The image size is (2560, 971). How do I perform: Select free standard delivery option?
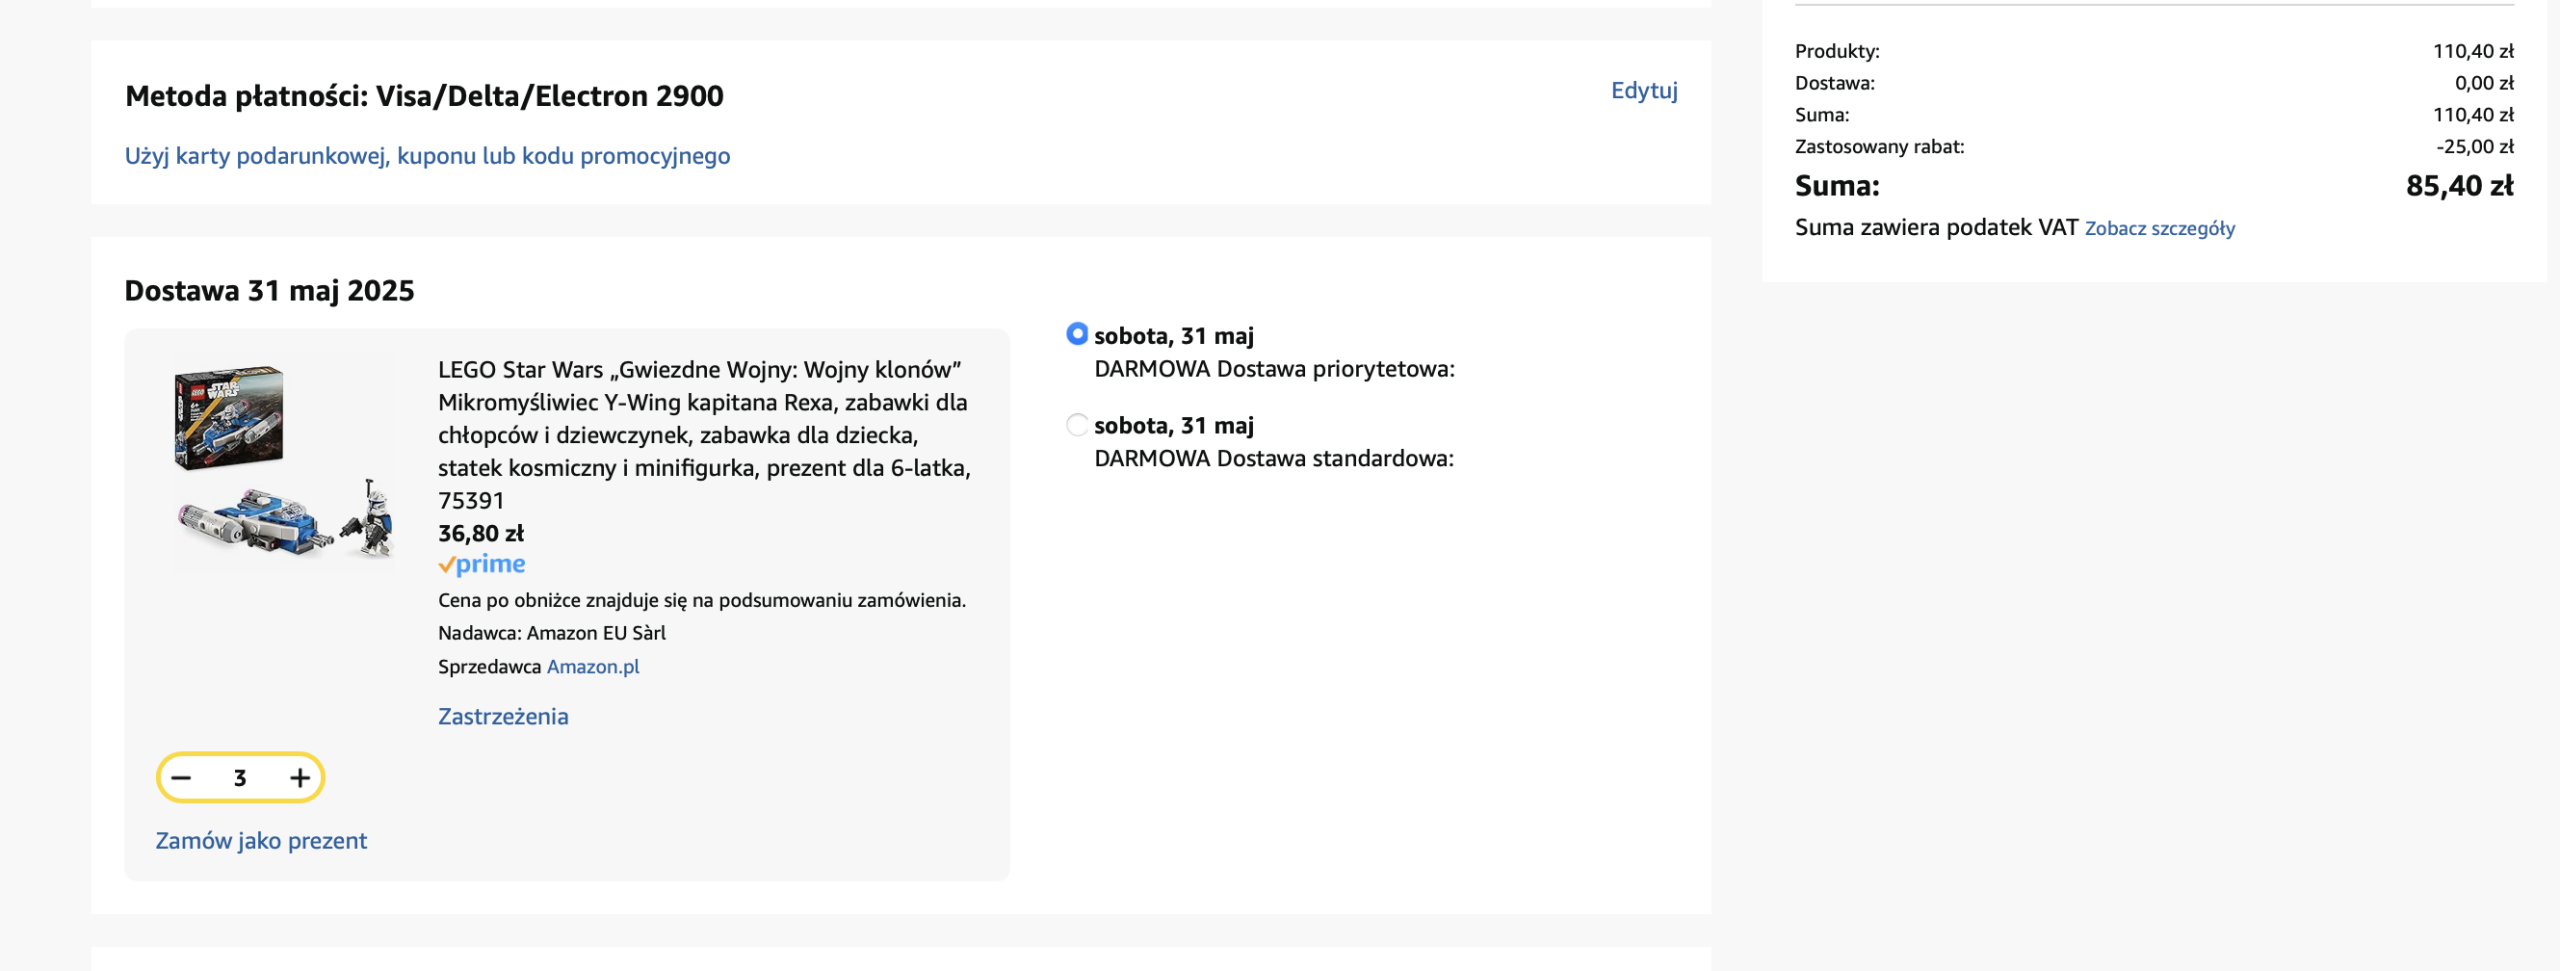(1077, 425)
